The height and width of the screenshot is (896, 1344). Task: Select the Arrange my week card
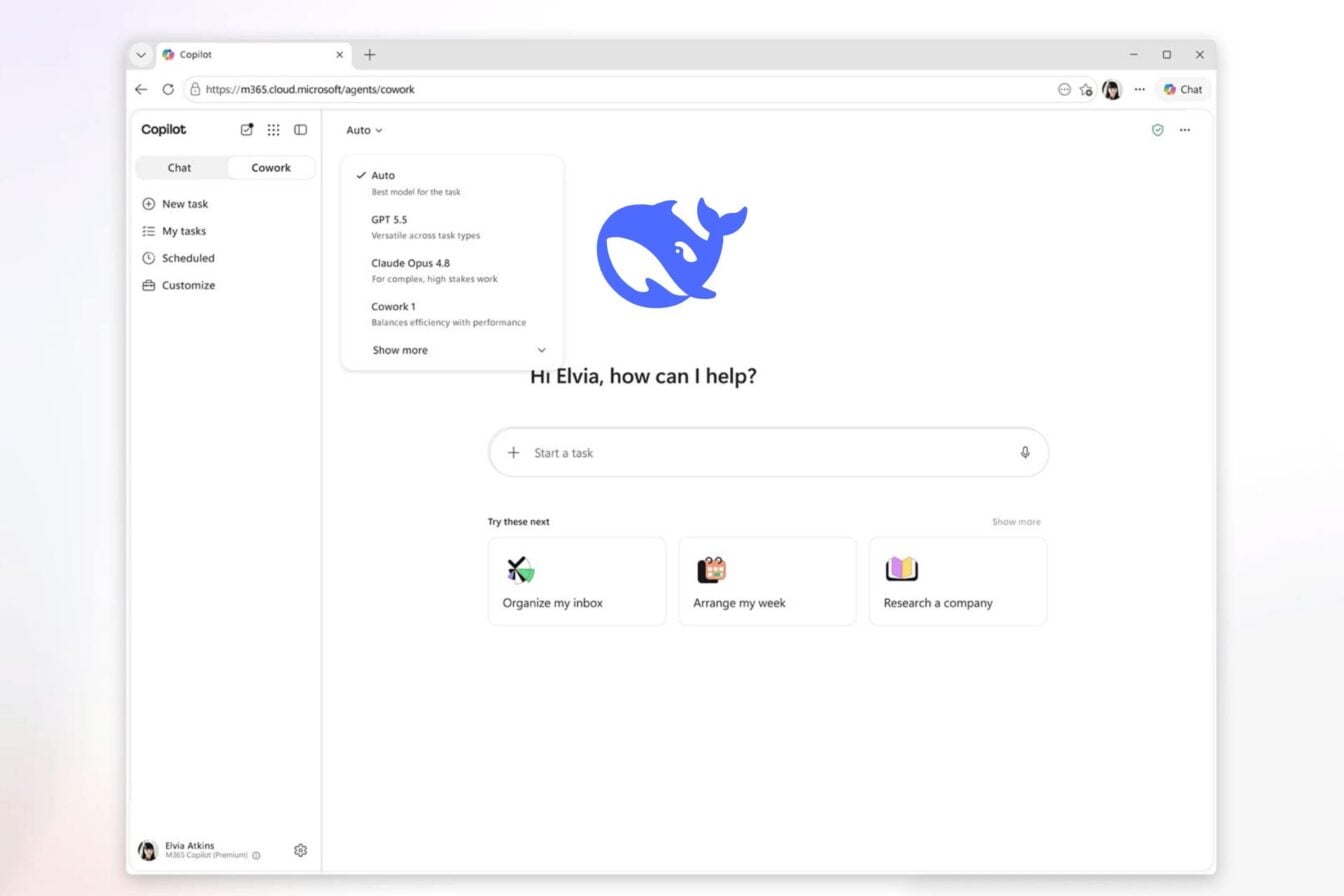[x=767, y=582]
